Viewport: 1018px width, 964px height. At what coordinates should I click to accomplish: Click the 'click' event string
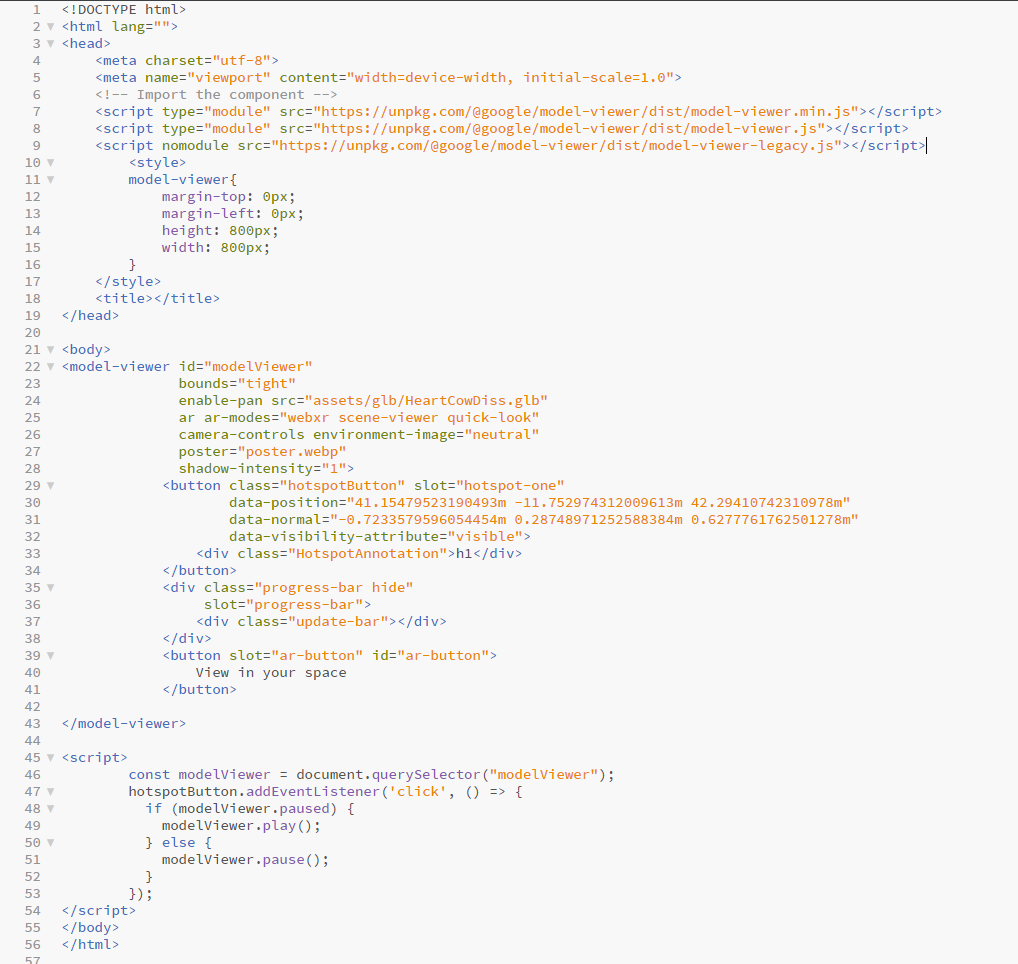(x=417, y=791)
